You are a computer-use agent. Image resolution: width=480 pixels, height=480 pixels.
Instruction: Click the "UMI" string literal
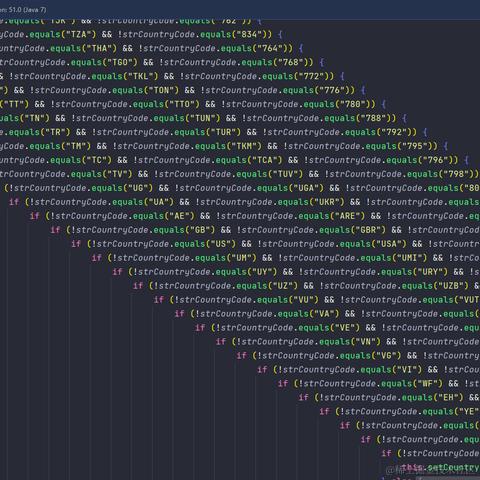(x=409, y=258)
